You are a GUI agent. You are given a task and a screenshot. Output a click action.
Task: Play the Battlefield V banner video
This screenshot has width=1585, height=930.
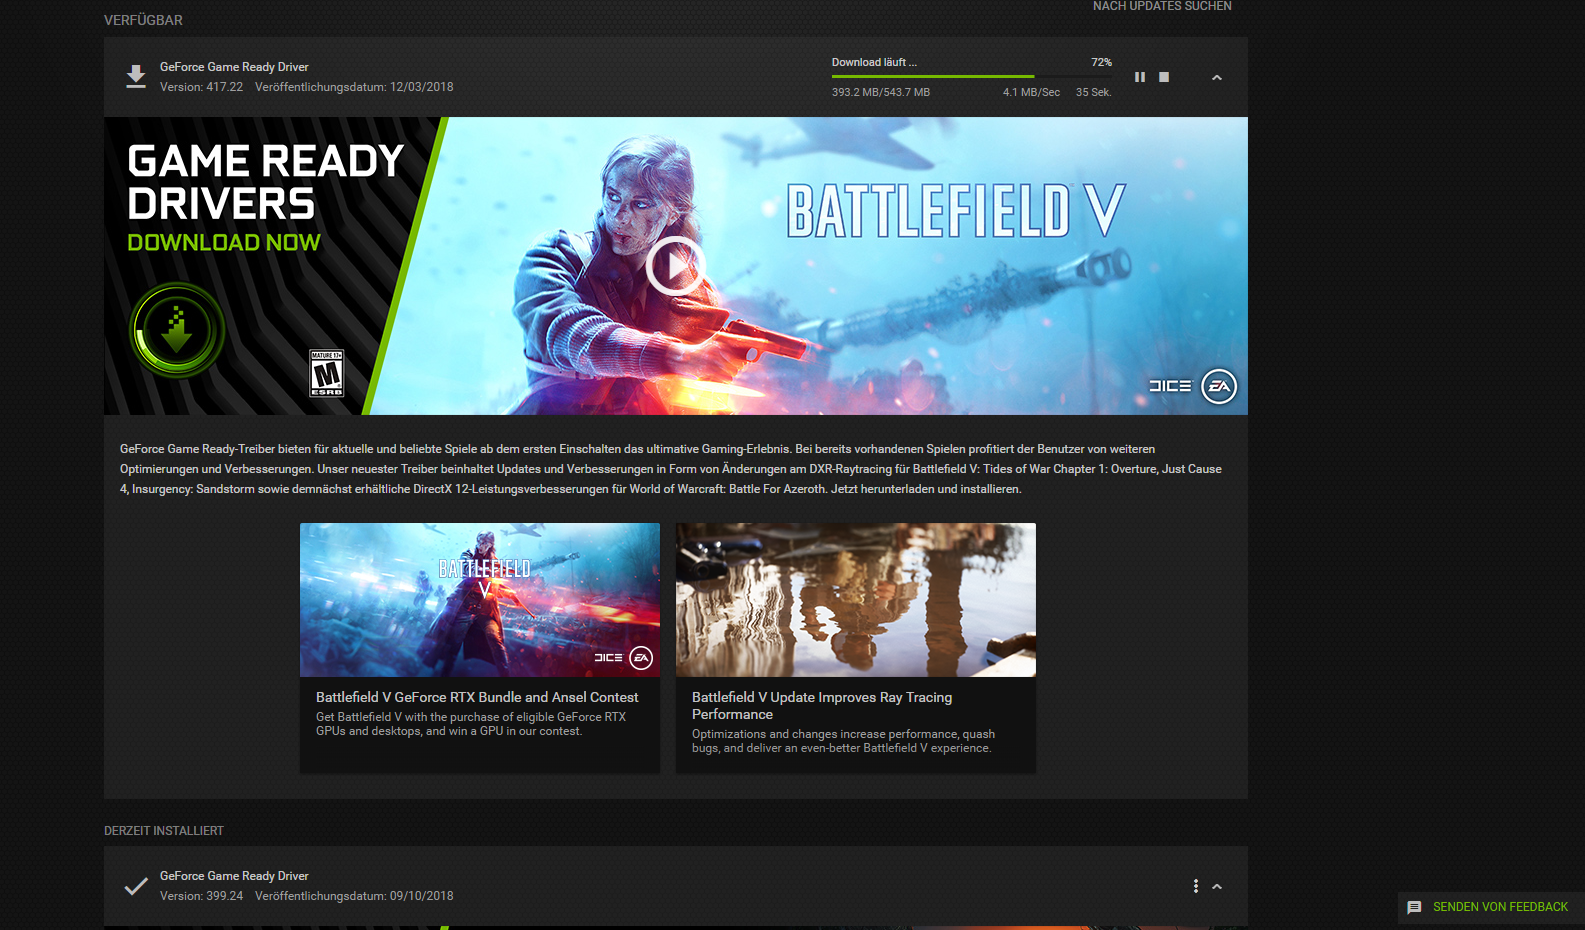pos(676,266)
